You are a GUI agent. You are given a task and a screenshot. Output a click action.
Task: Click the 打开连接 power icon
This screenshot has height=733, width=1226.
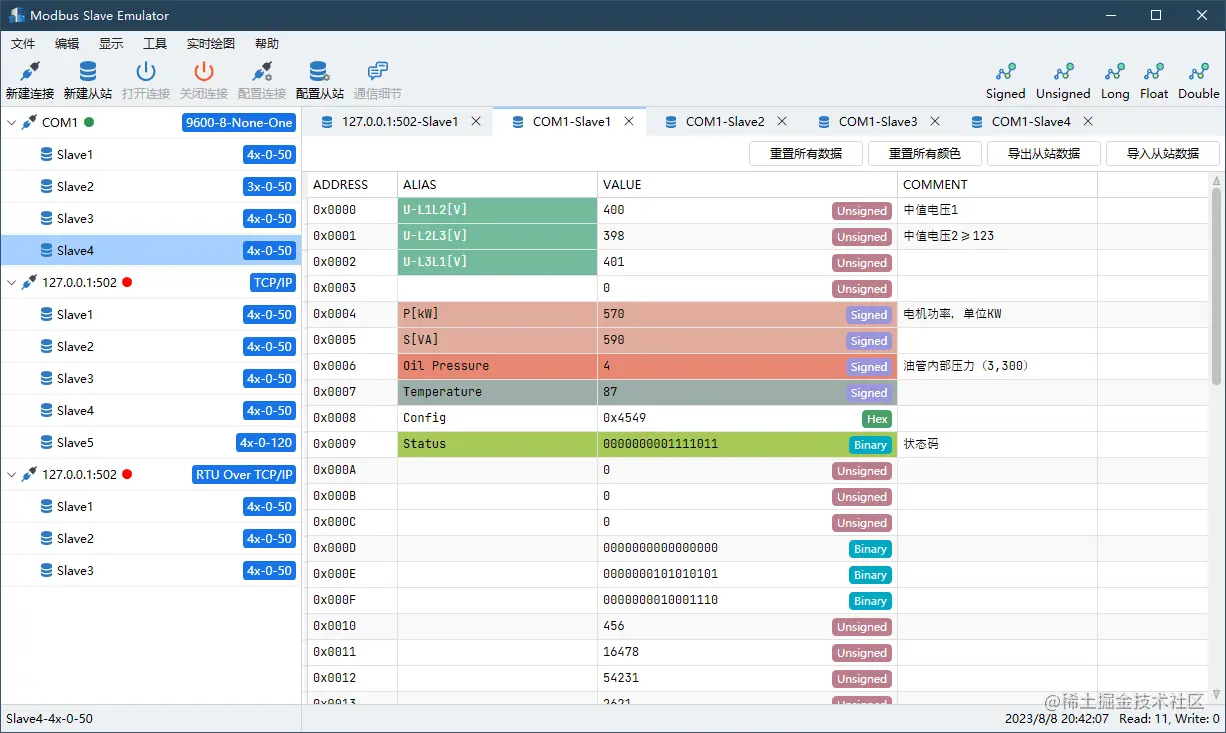coord(146,72)
